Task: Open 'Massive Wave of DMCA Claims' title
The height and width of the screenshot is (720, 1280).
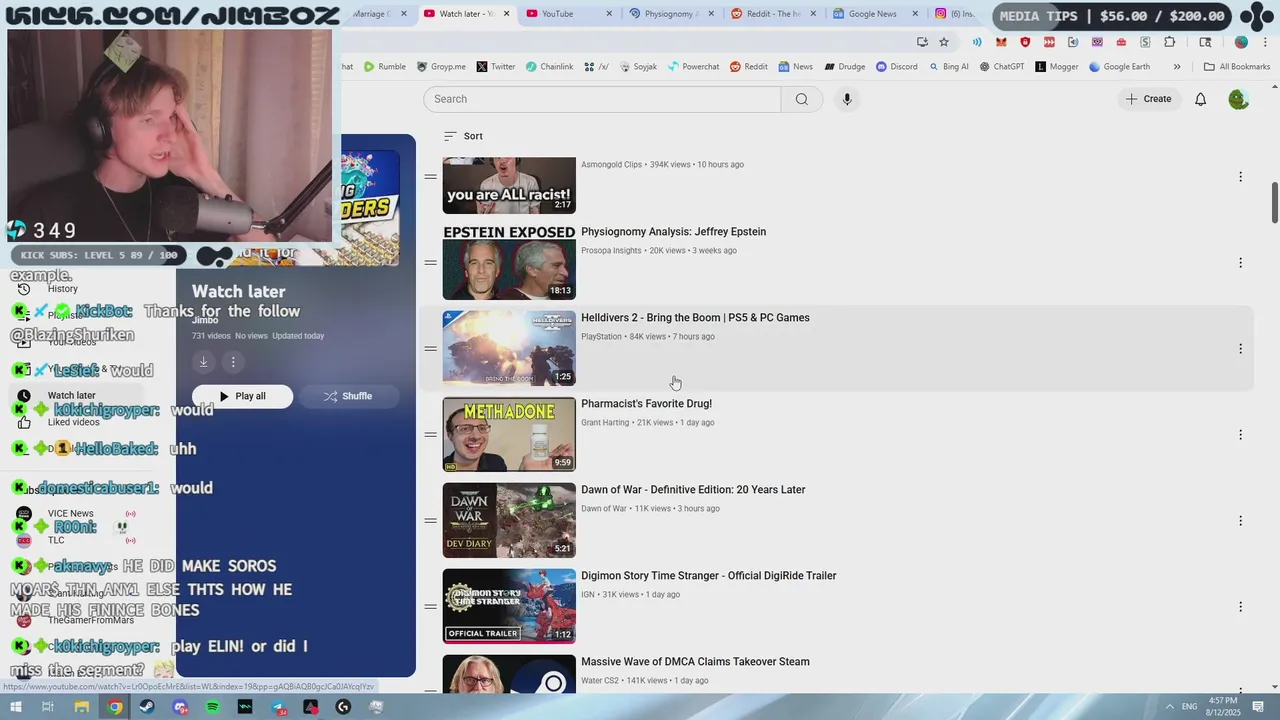Action: [695, 662]
